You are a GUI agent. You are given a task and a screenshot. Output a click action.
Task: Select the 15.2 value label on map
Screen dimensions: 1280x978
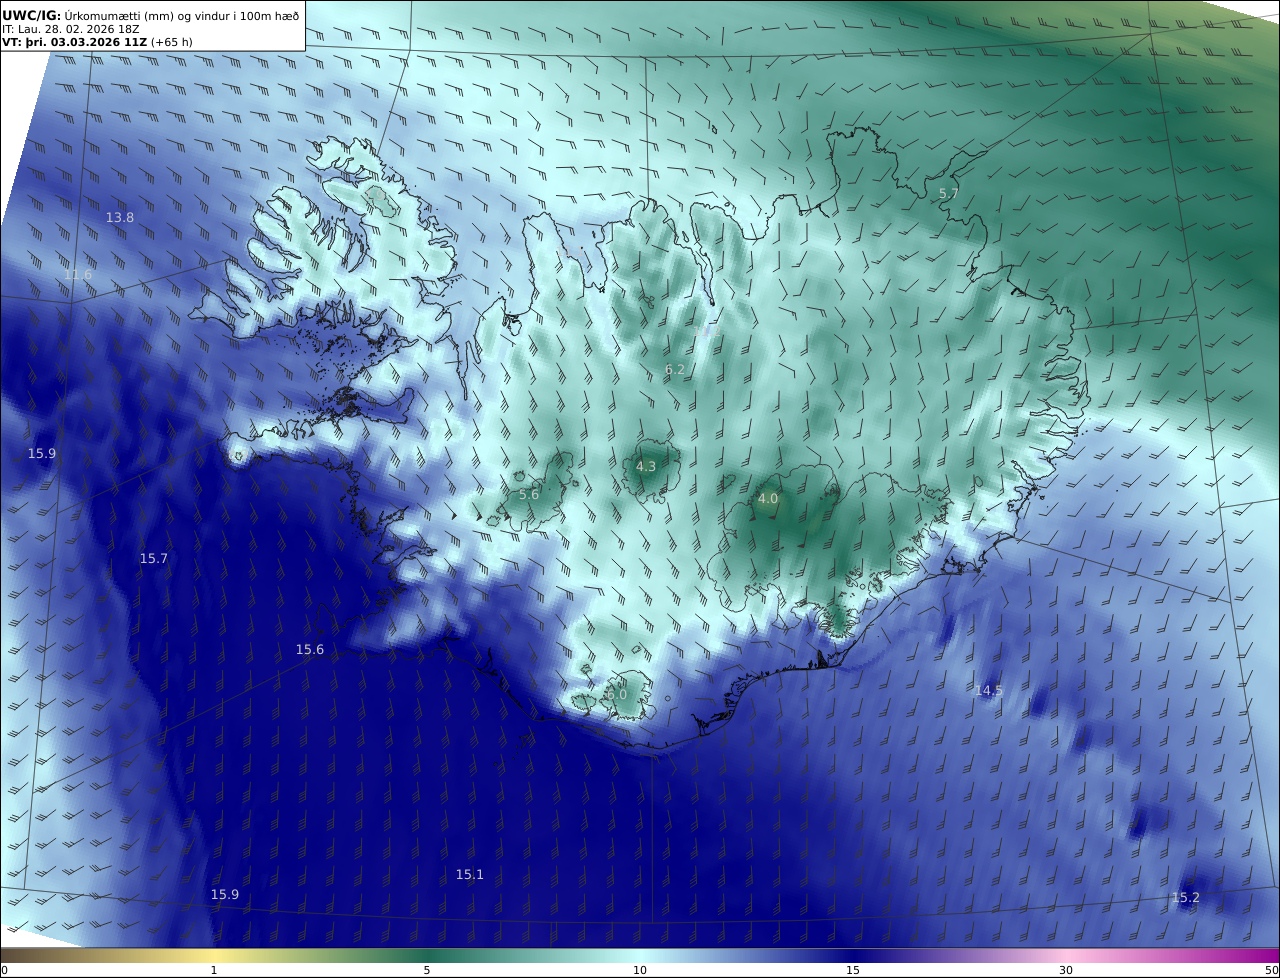[1185, 897]
